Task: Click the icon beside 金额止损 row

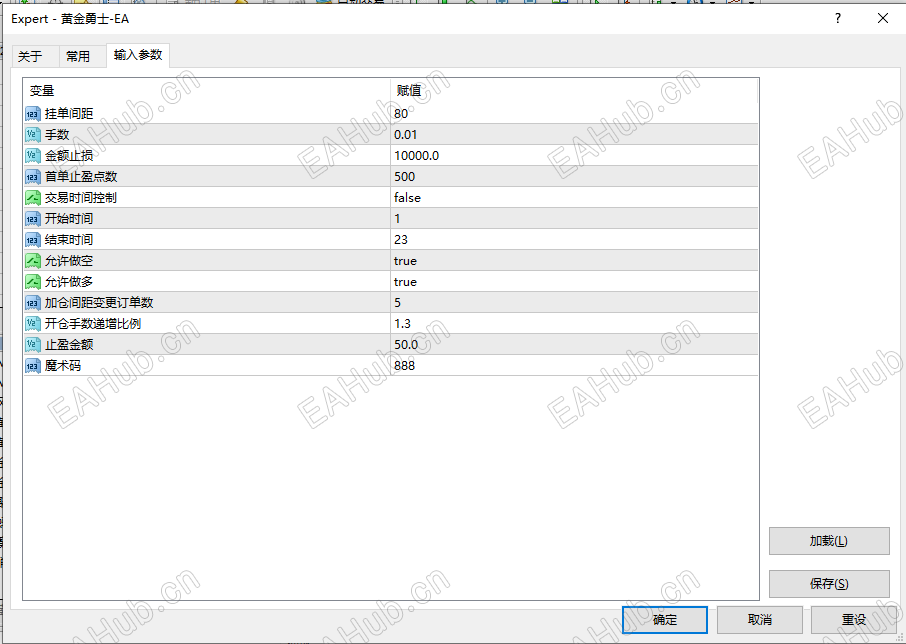Action: pos(32,156)
